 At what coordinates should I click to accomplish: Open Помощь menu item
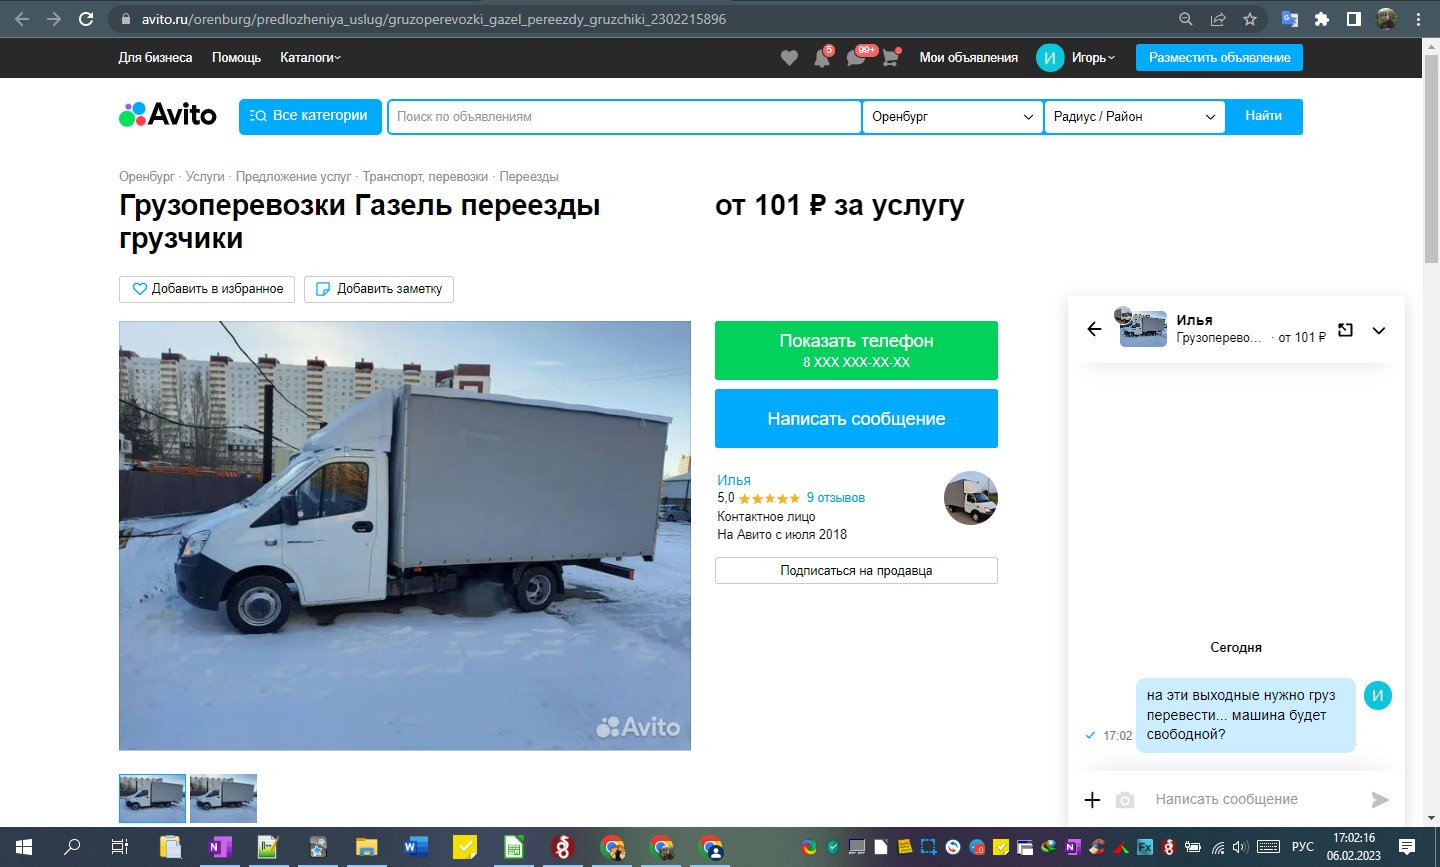236,58
